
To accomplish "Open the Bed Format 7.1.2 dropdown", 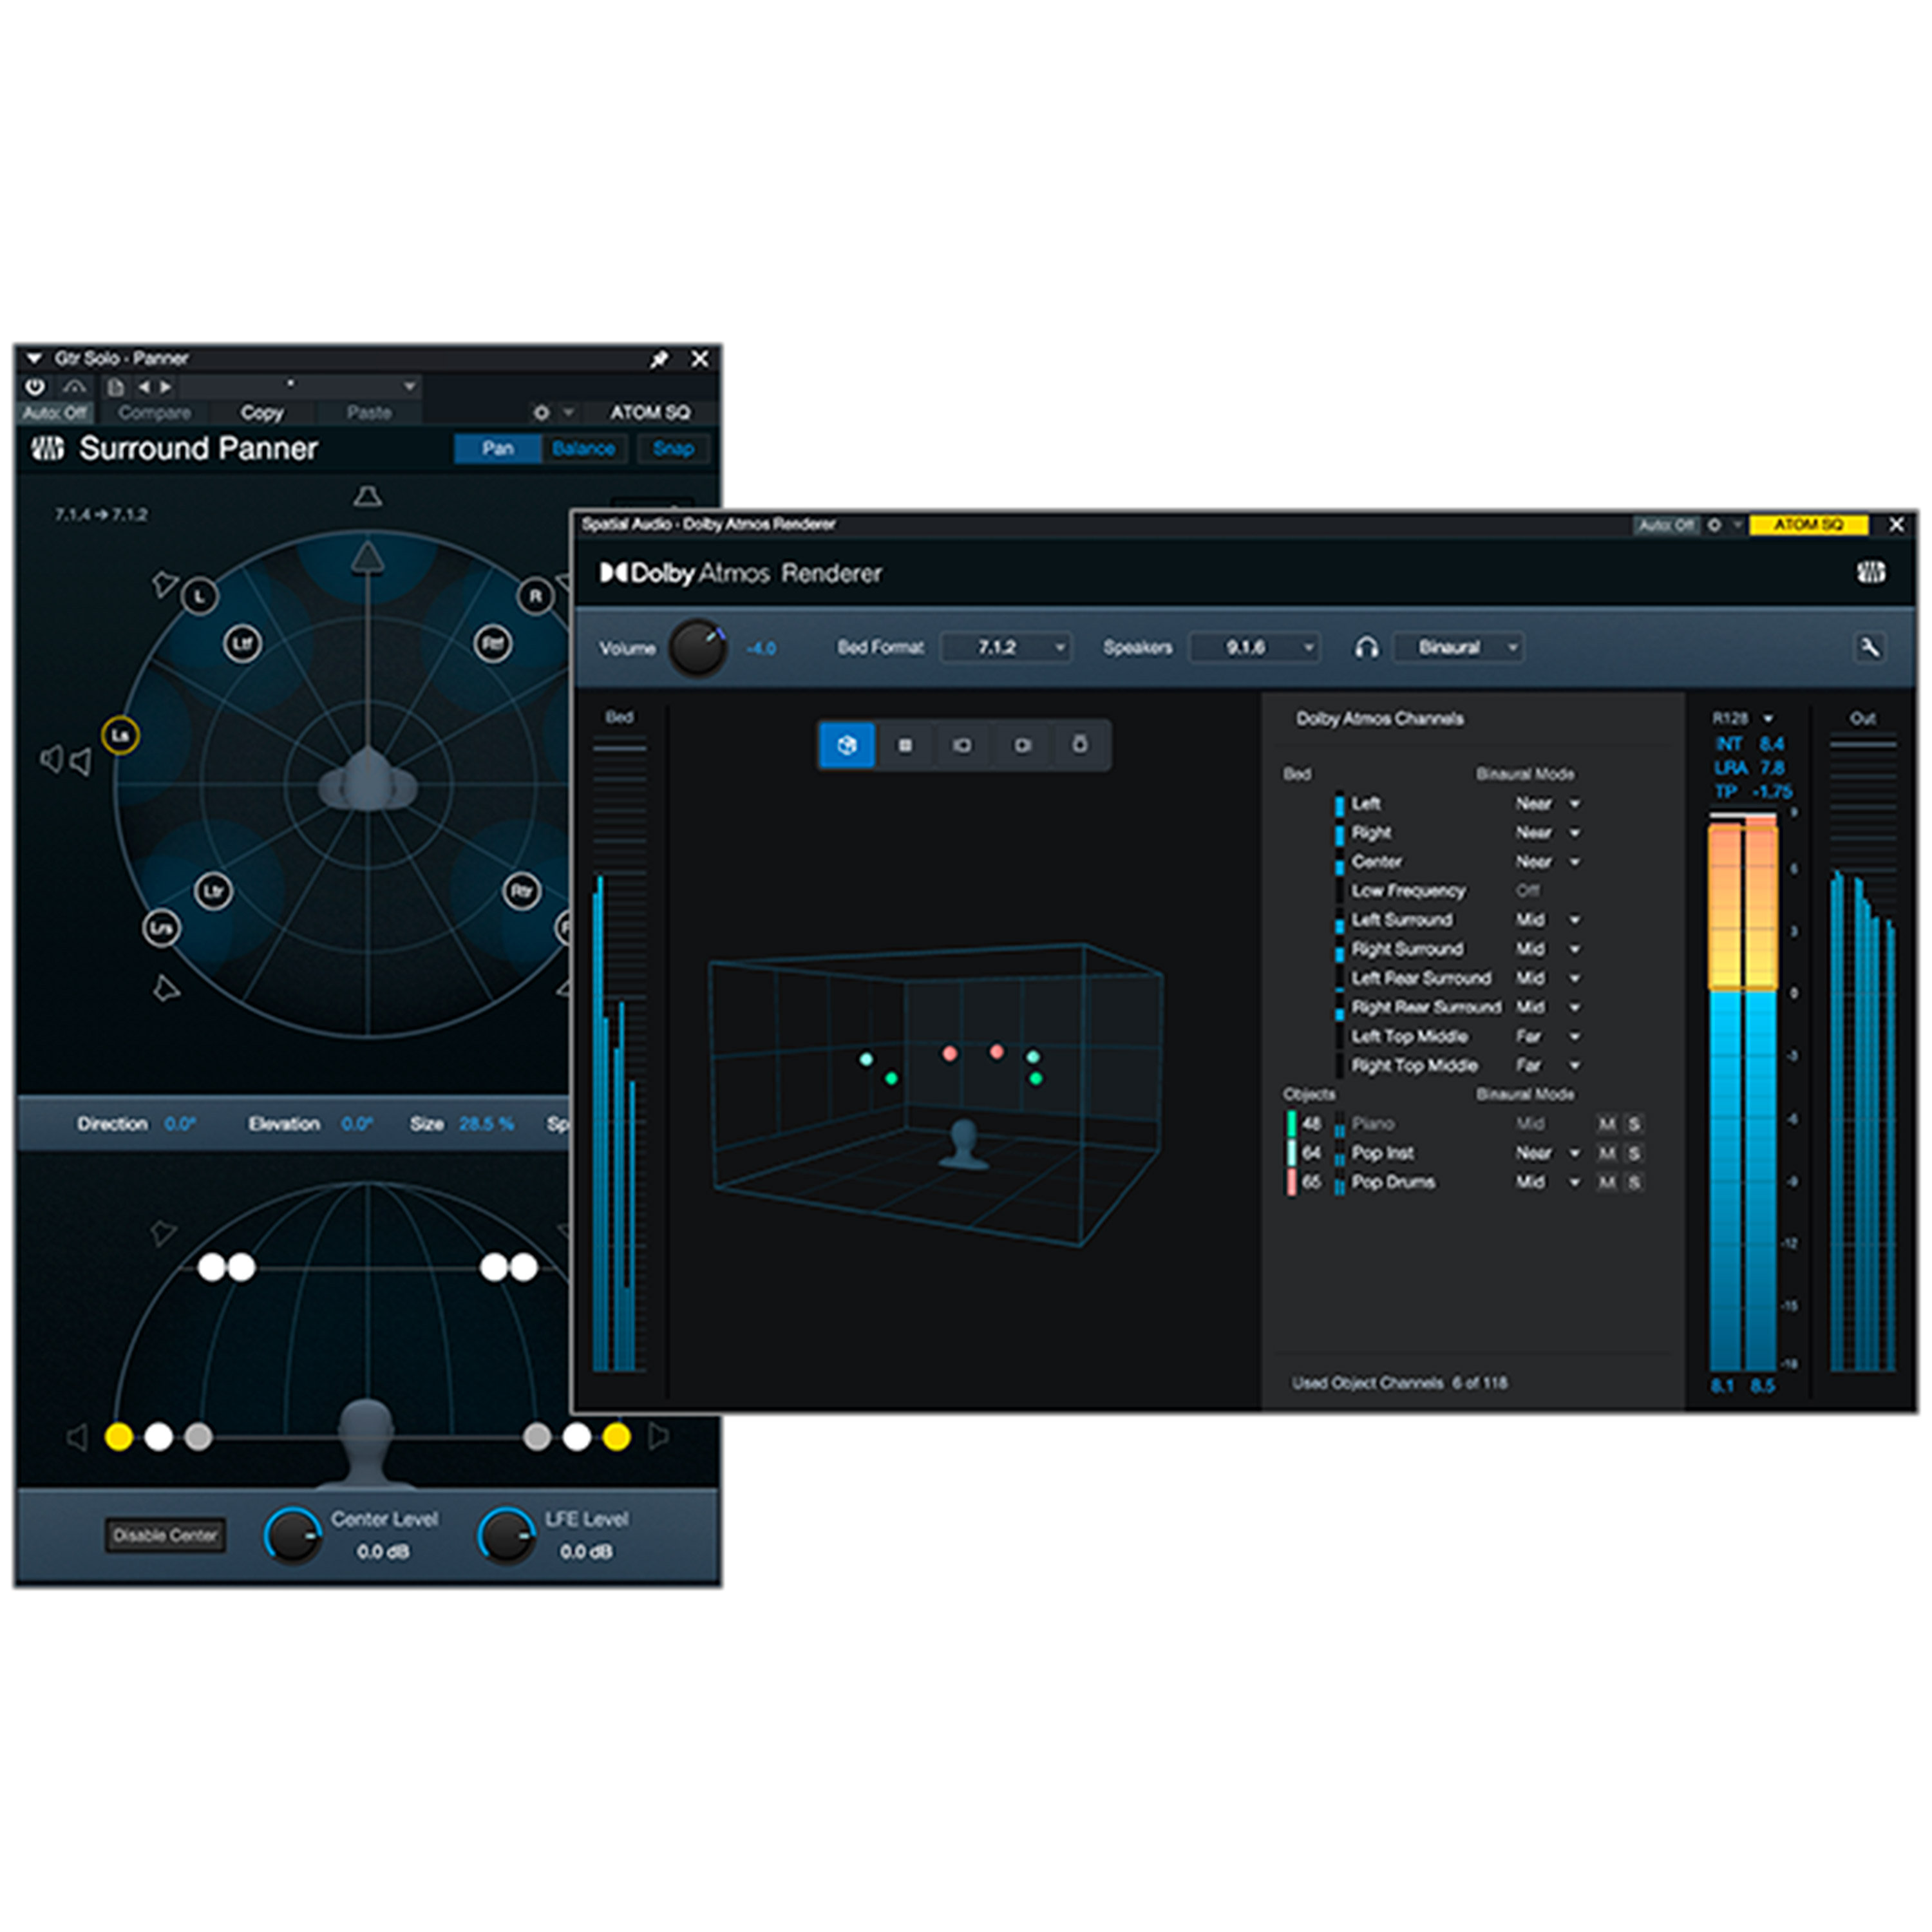I will 1006,648.
